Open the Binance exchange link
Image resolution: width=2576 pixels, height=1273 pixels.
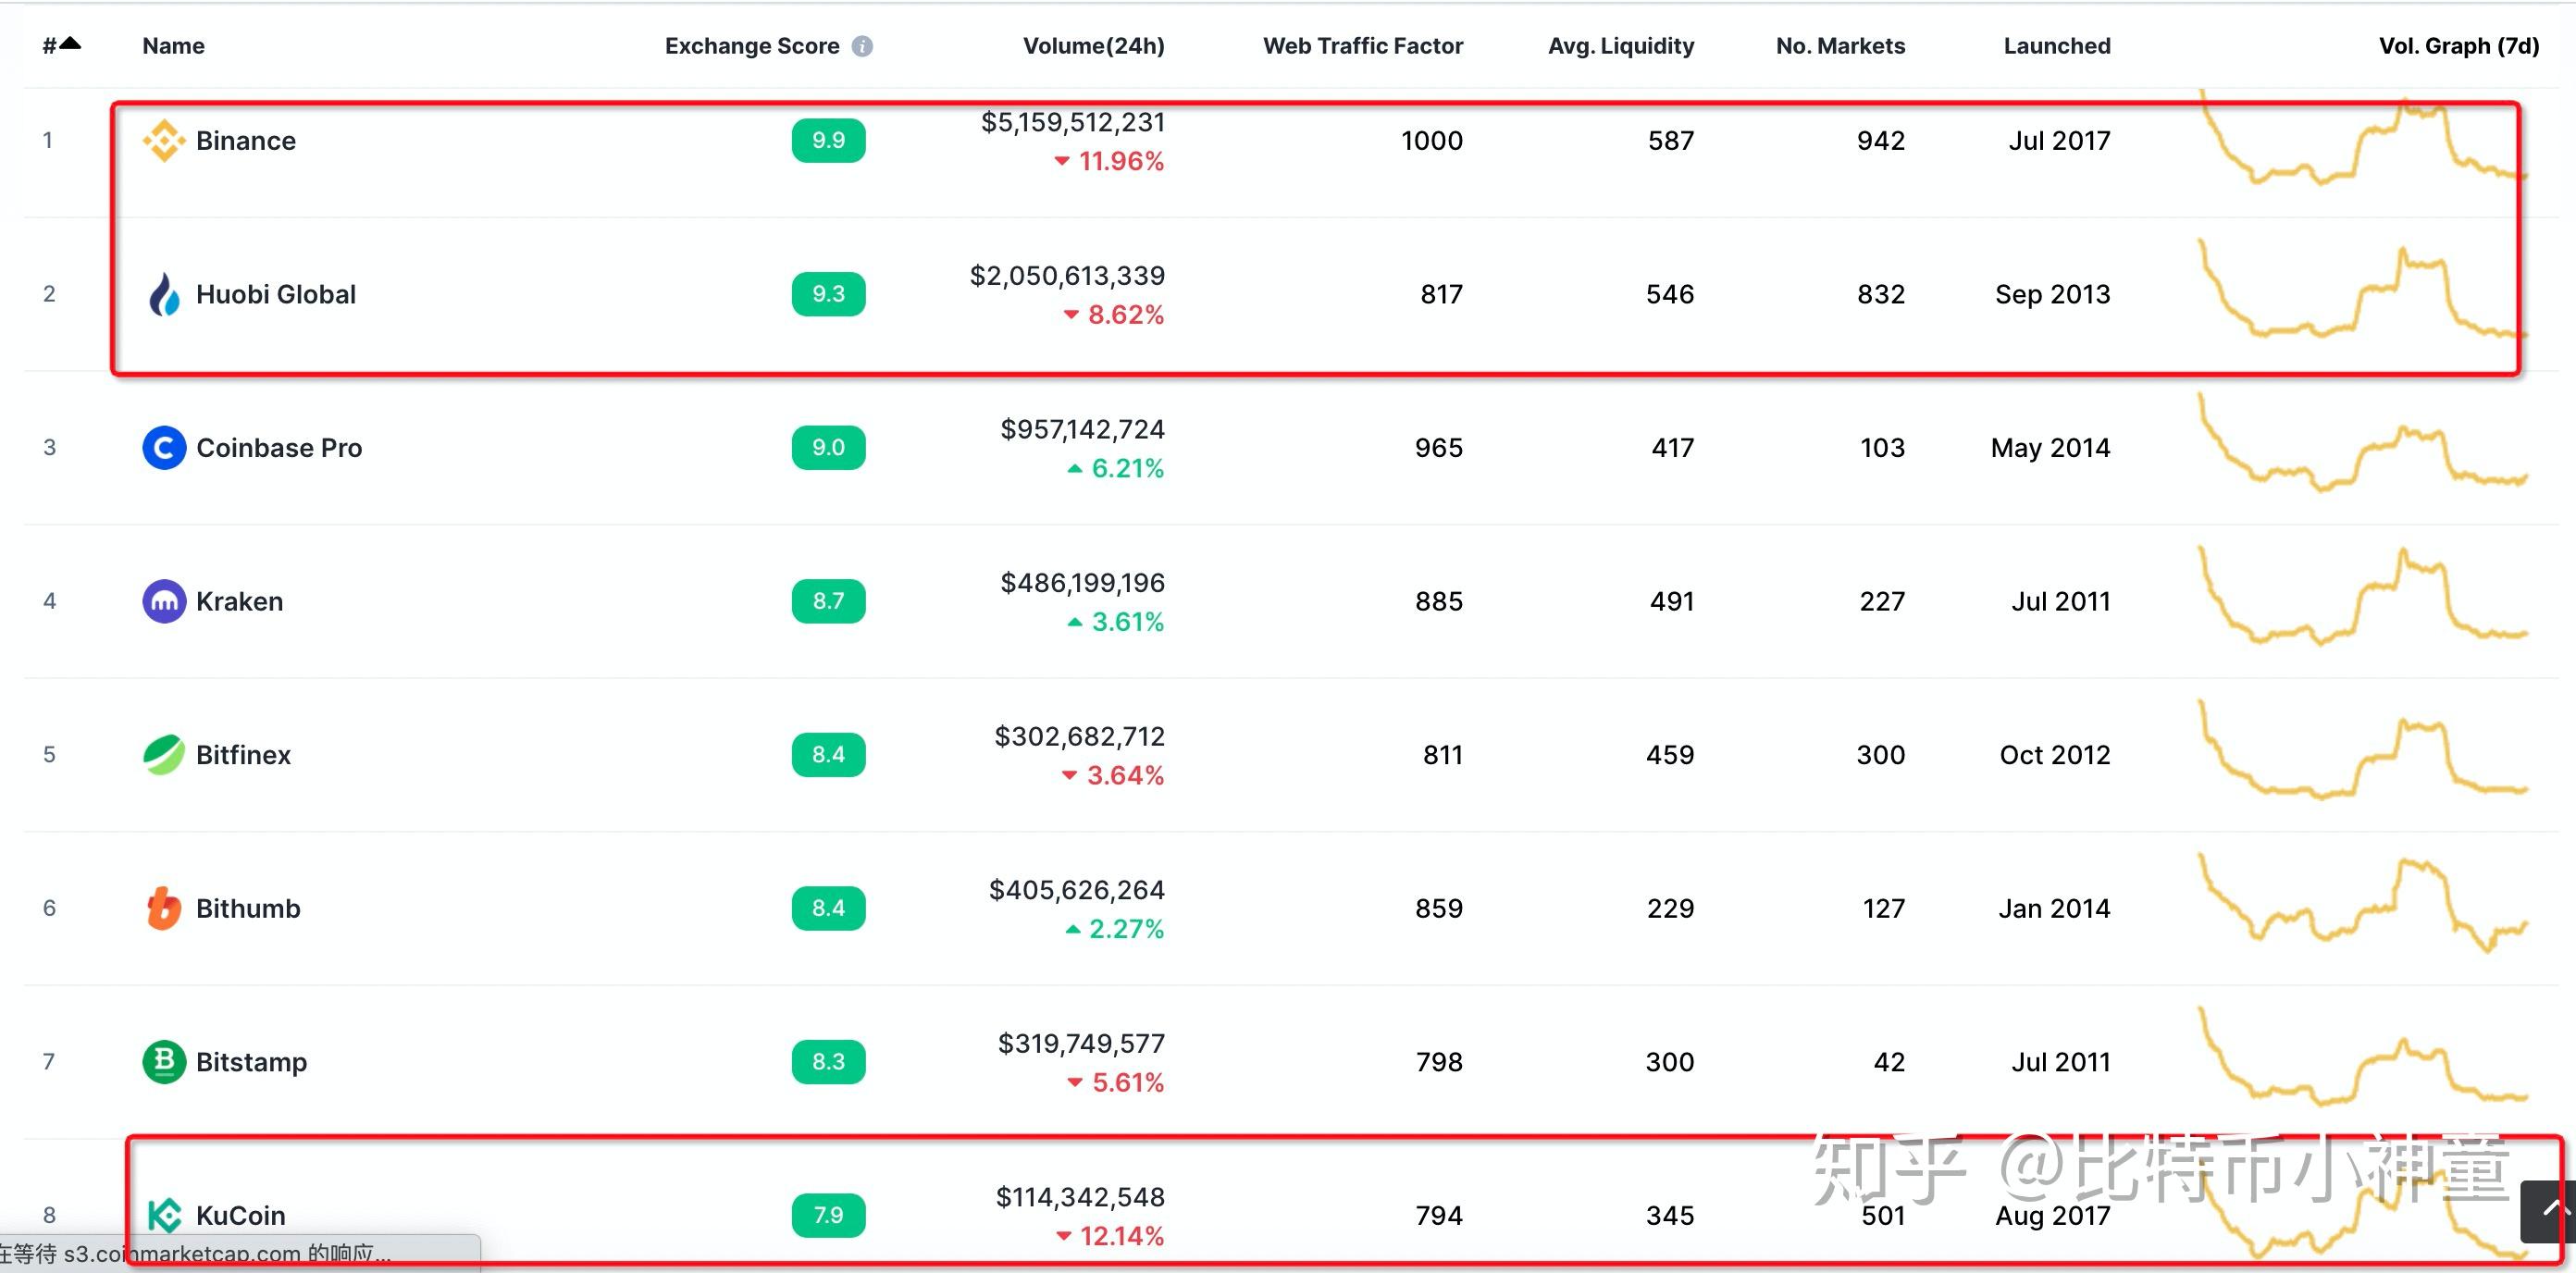click(x=246, y=141)
